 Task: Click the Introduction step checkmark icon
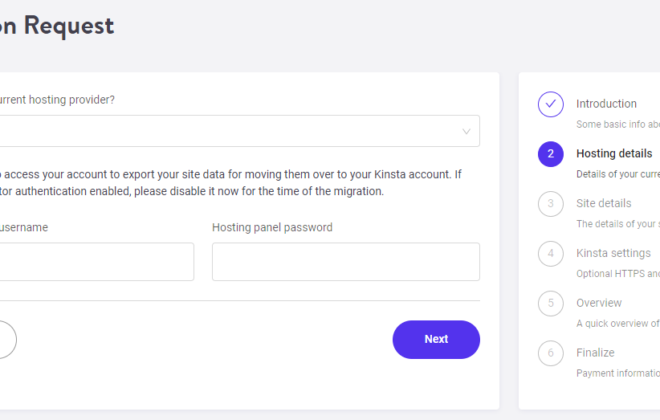point(551,104)
